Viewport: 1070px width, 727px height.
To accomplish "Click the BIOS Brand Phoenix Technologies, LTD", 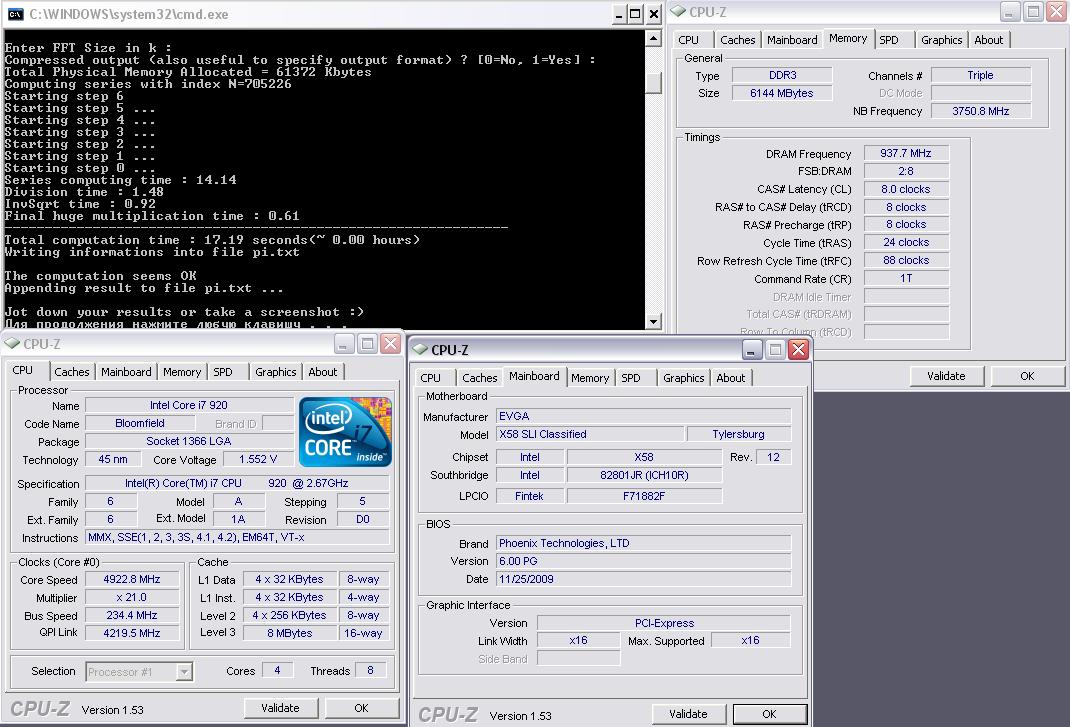I will pyautogui.click(x=643, y=543).
